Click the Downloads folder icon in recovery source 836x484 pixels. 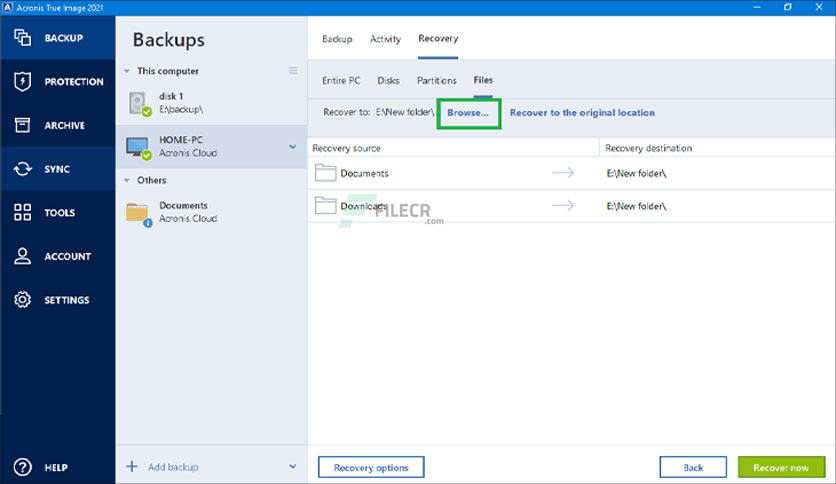325,205
